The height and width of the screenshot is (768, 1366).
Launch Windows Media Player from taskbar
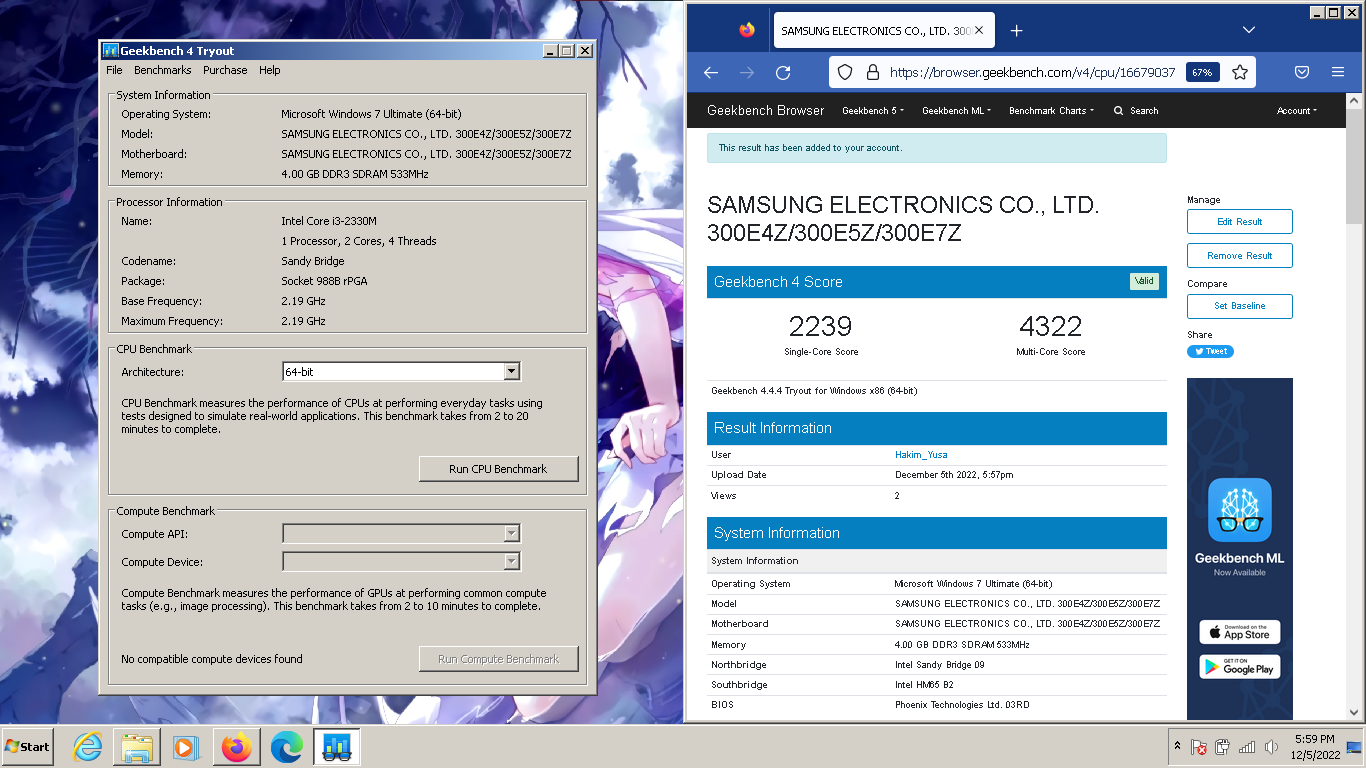186,747
